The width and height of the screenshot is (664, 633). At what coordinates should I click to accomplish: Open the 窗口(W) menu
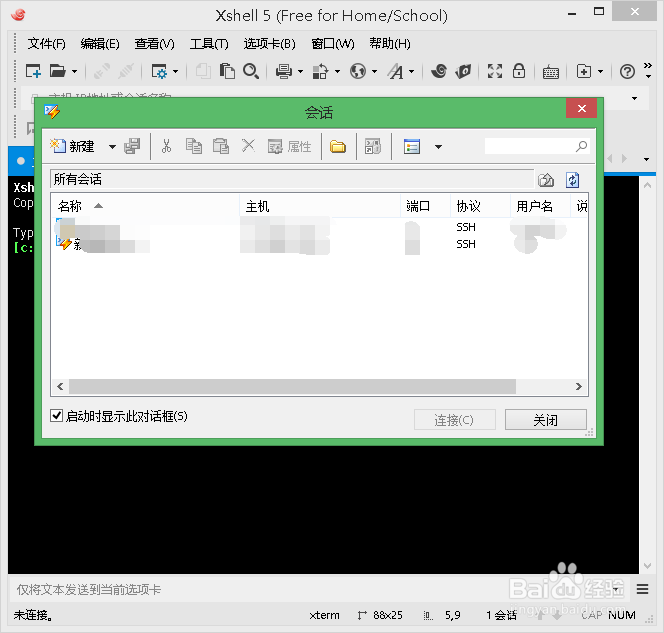tap(333, 44)
